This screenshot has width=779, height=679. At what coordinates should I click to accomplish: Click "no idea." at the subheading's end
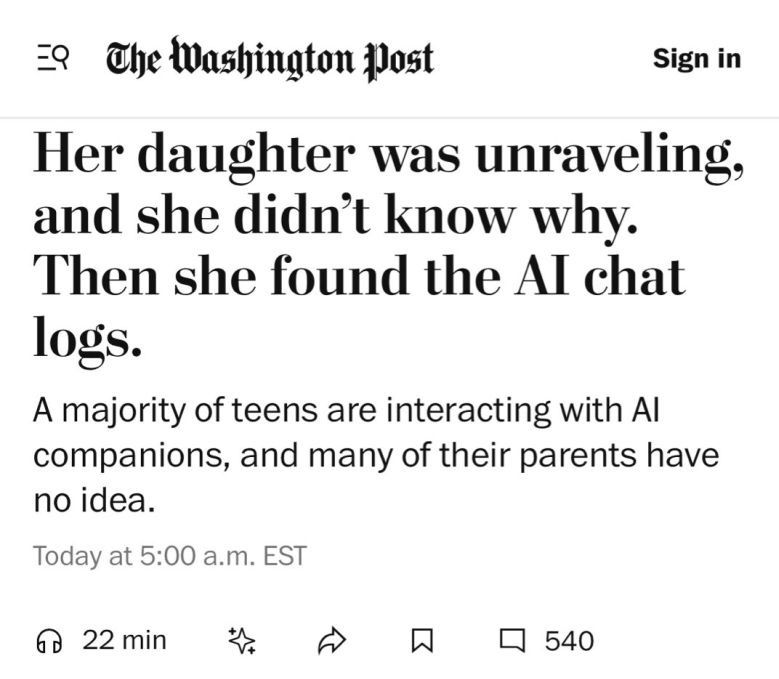tap(95, 499)
